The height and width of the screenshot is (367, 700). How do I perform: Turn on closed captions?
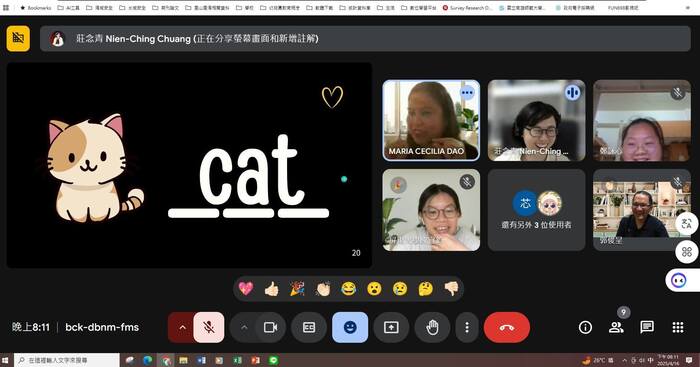[308, 327]
